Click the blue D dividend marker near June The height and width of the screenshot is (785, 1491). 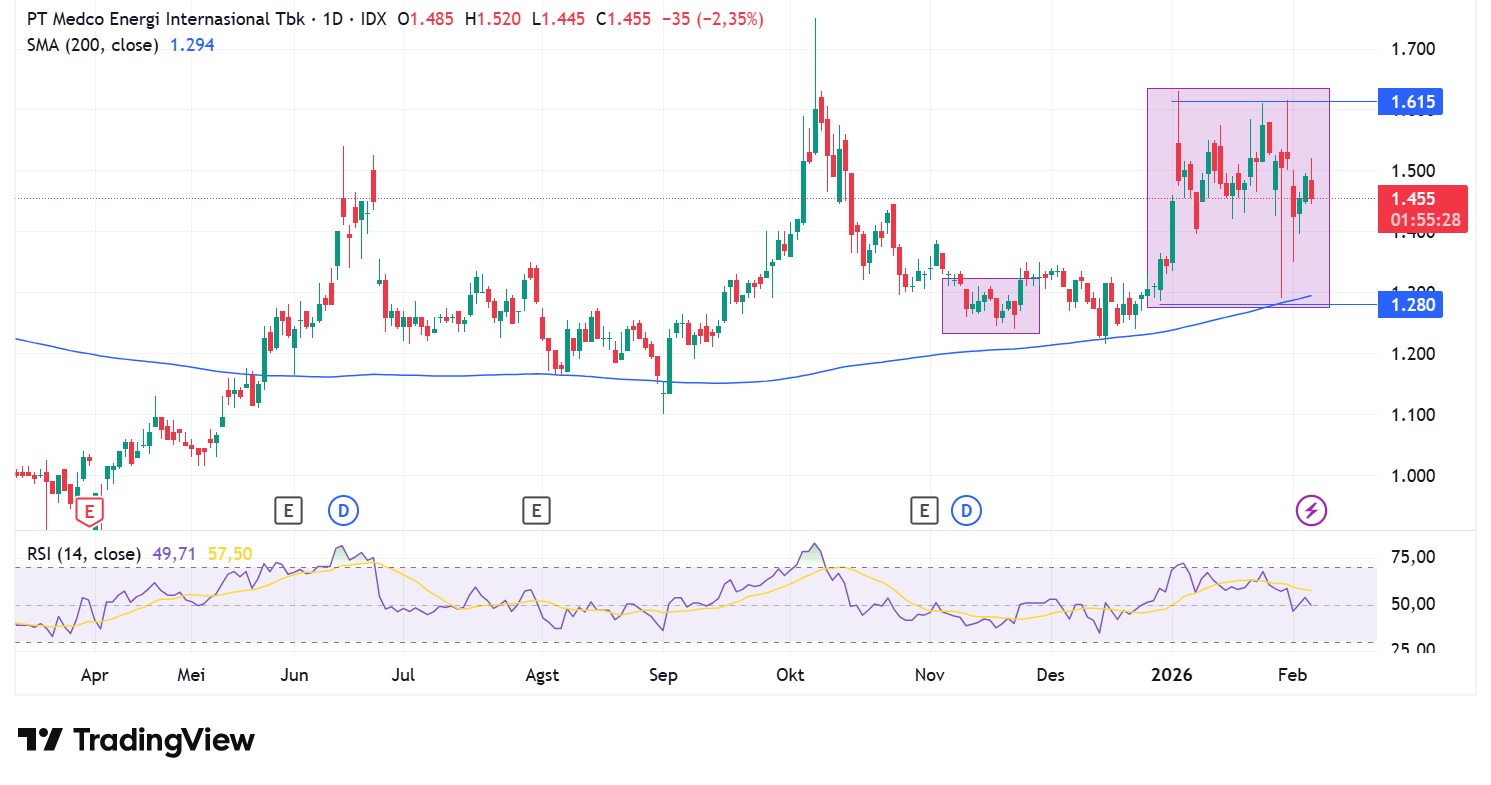(x=343, y=511)
